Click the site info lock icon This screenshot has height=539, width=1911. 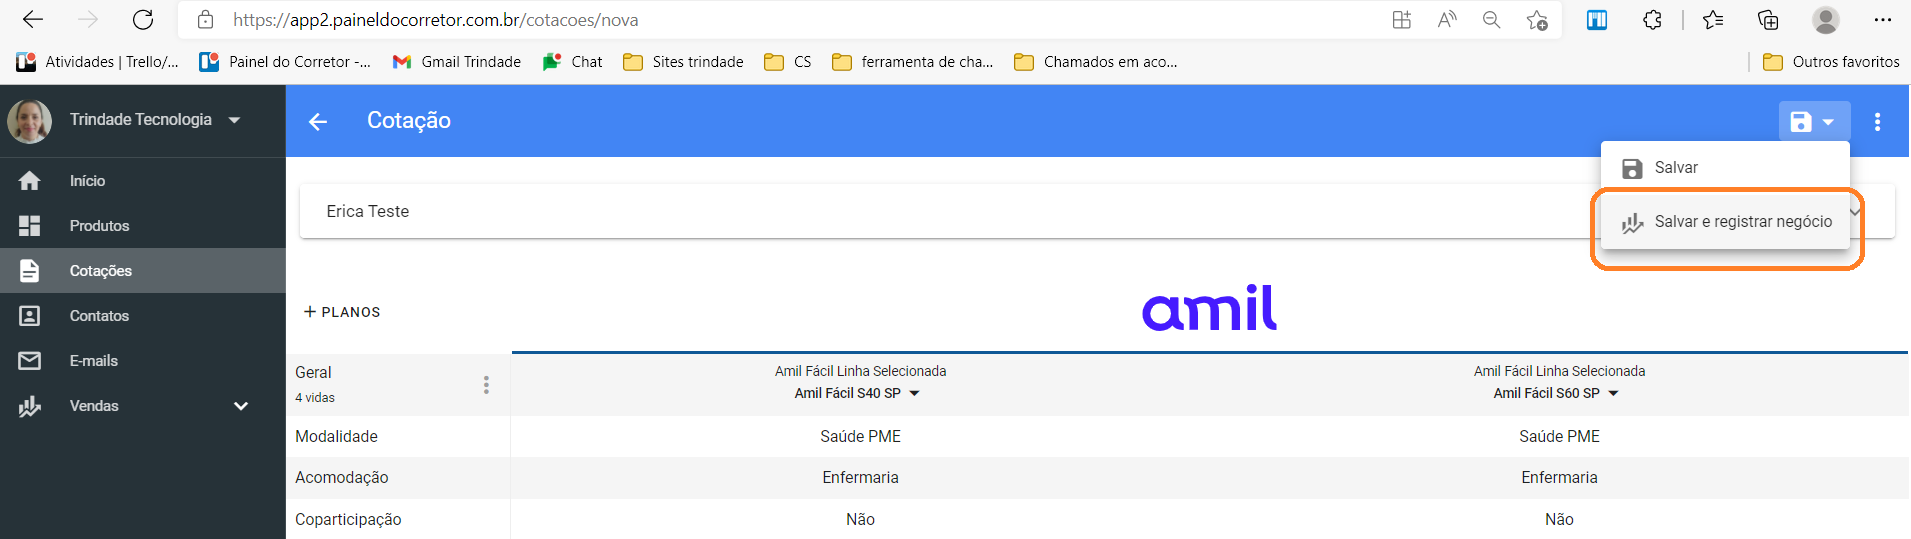tap(205, 19)
